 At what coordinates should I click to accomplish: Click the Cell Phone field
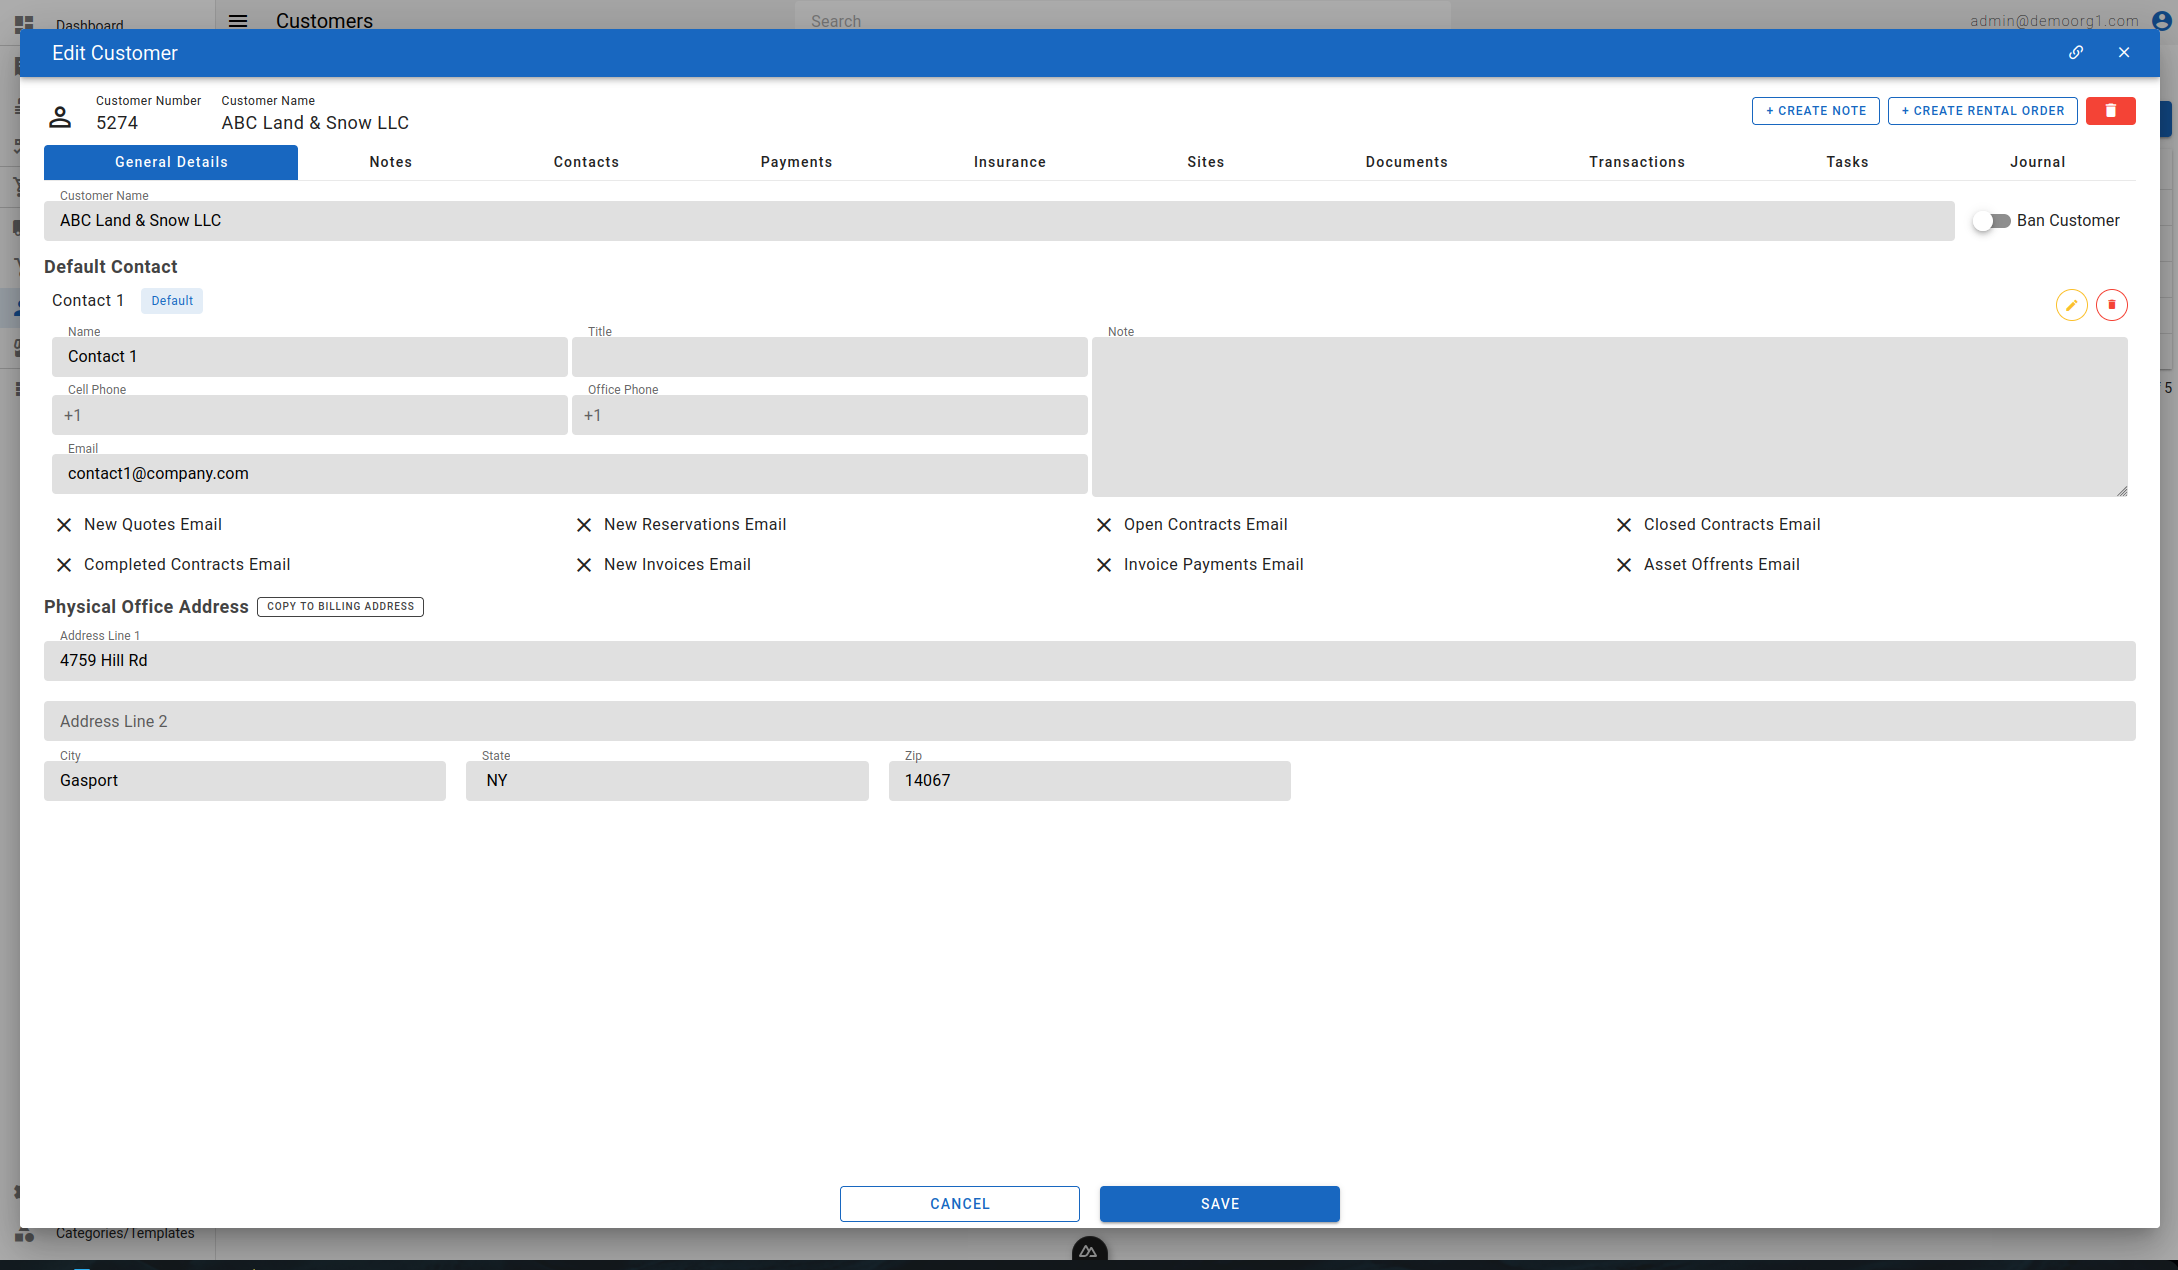click(310, 415)
